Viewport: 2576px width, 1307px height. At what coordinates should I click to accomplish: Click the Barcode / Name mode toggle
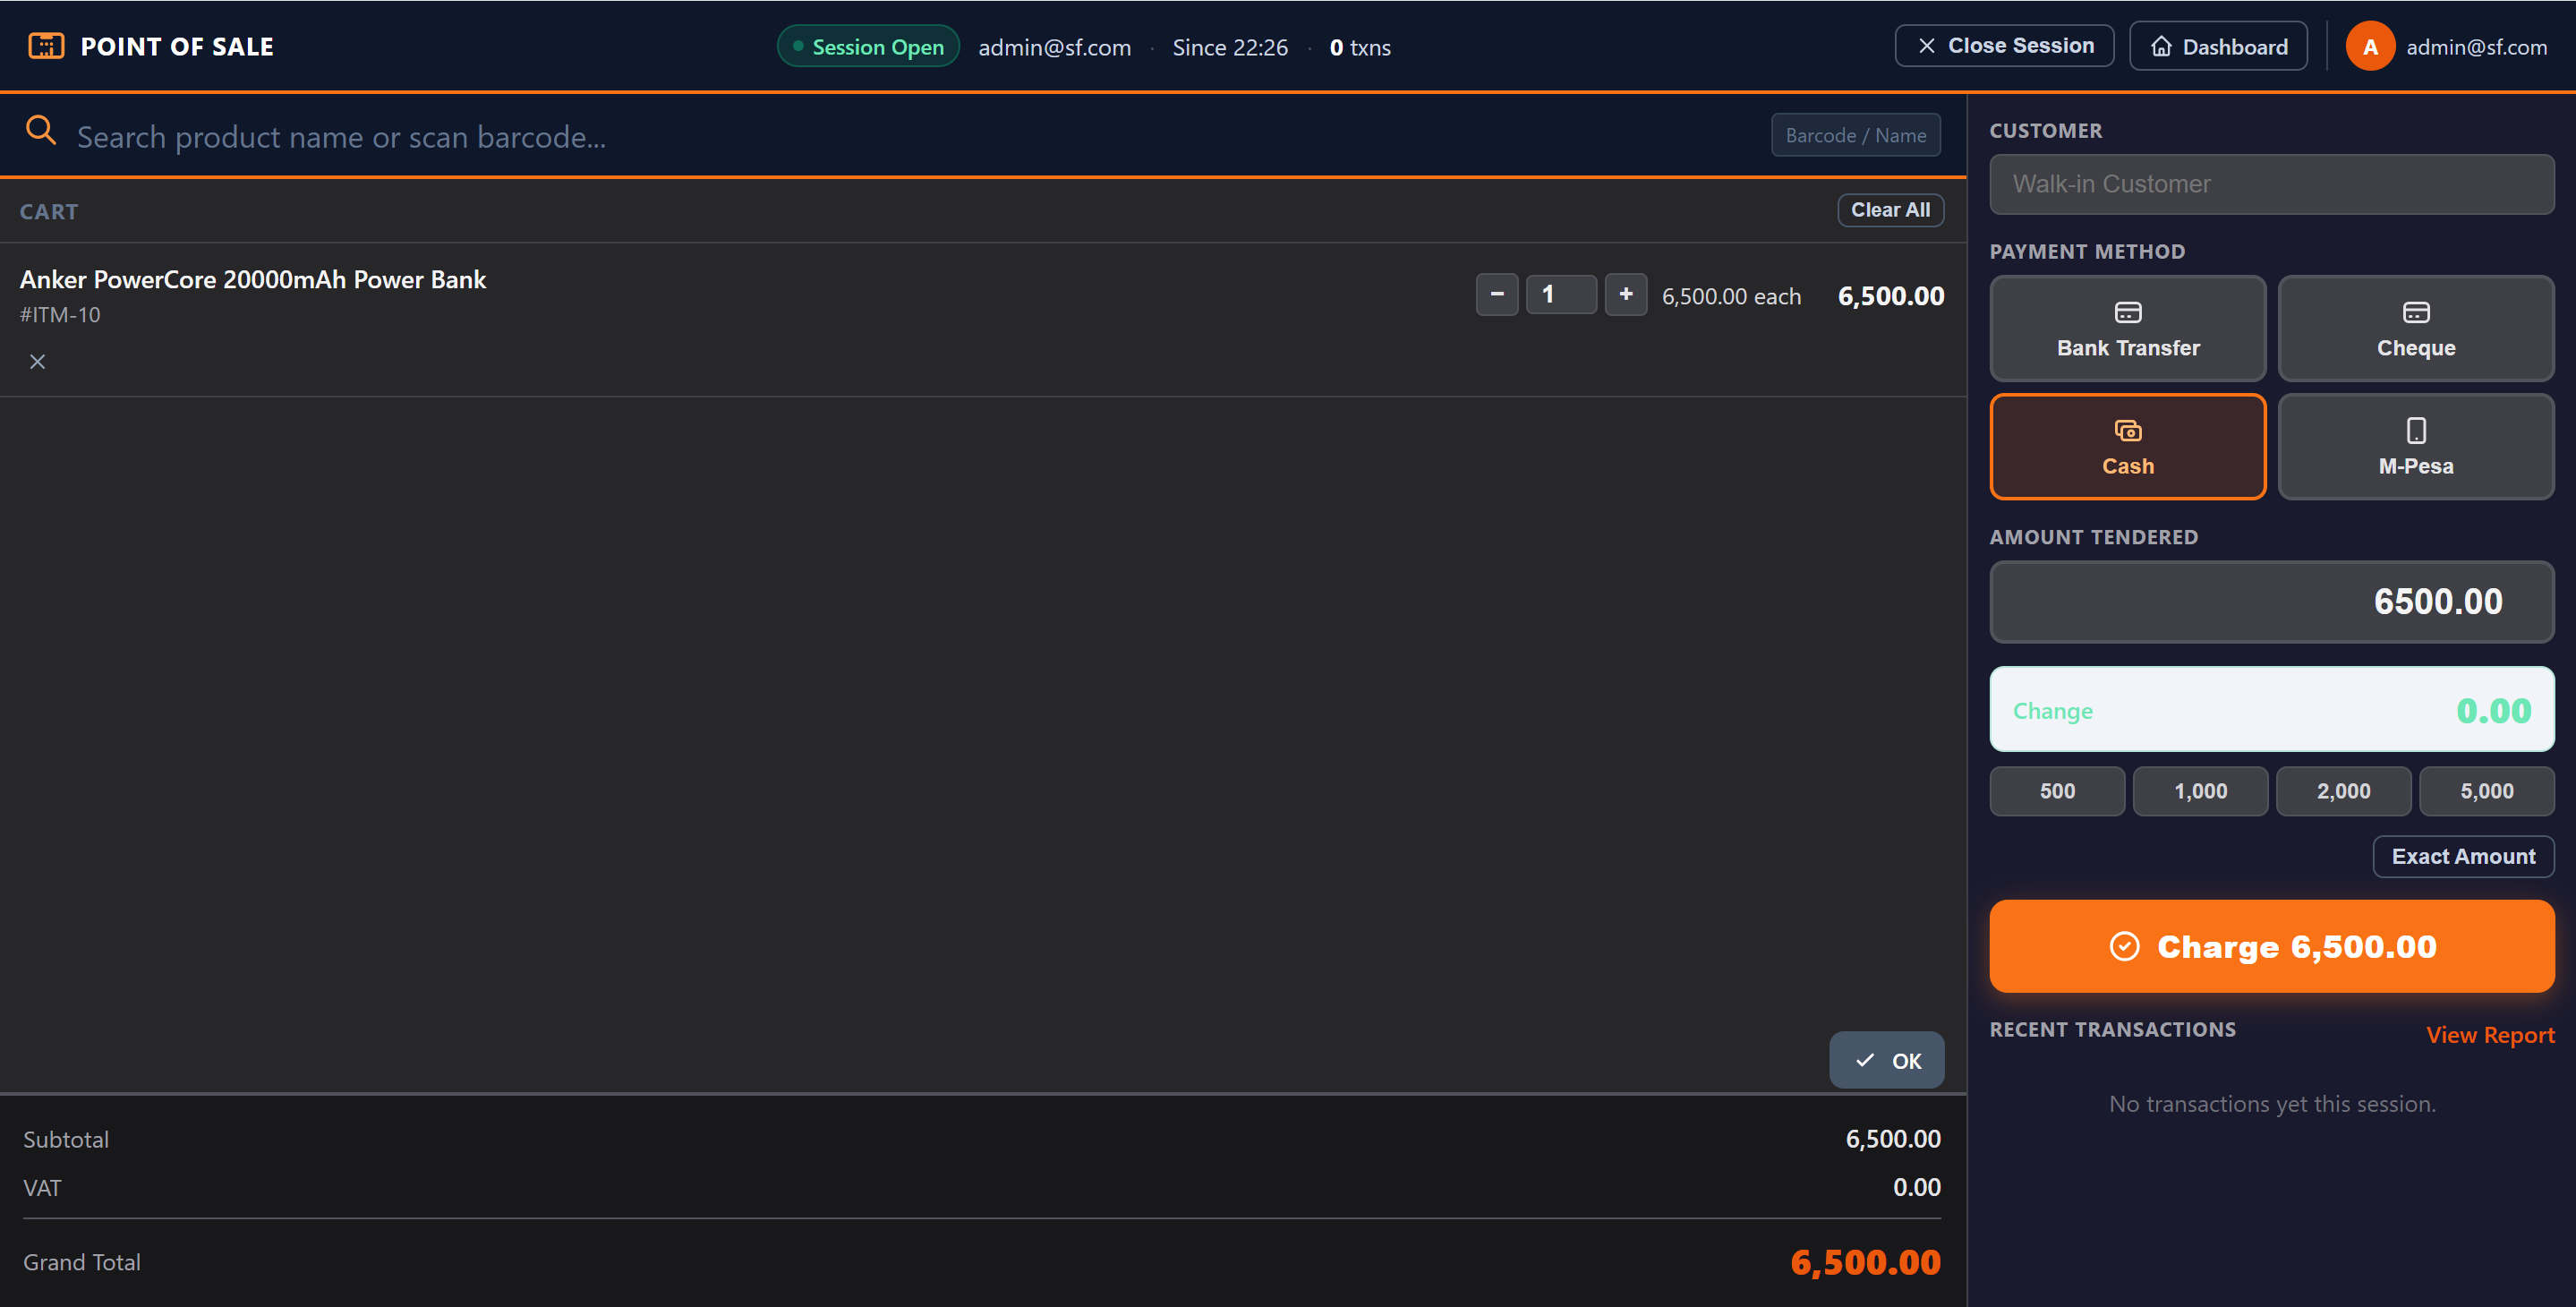[x=1855, y=135]
